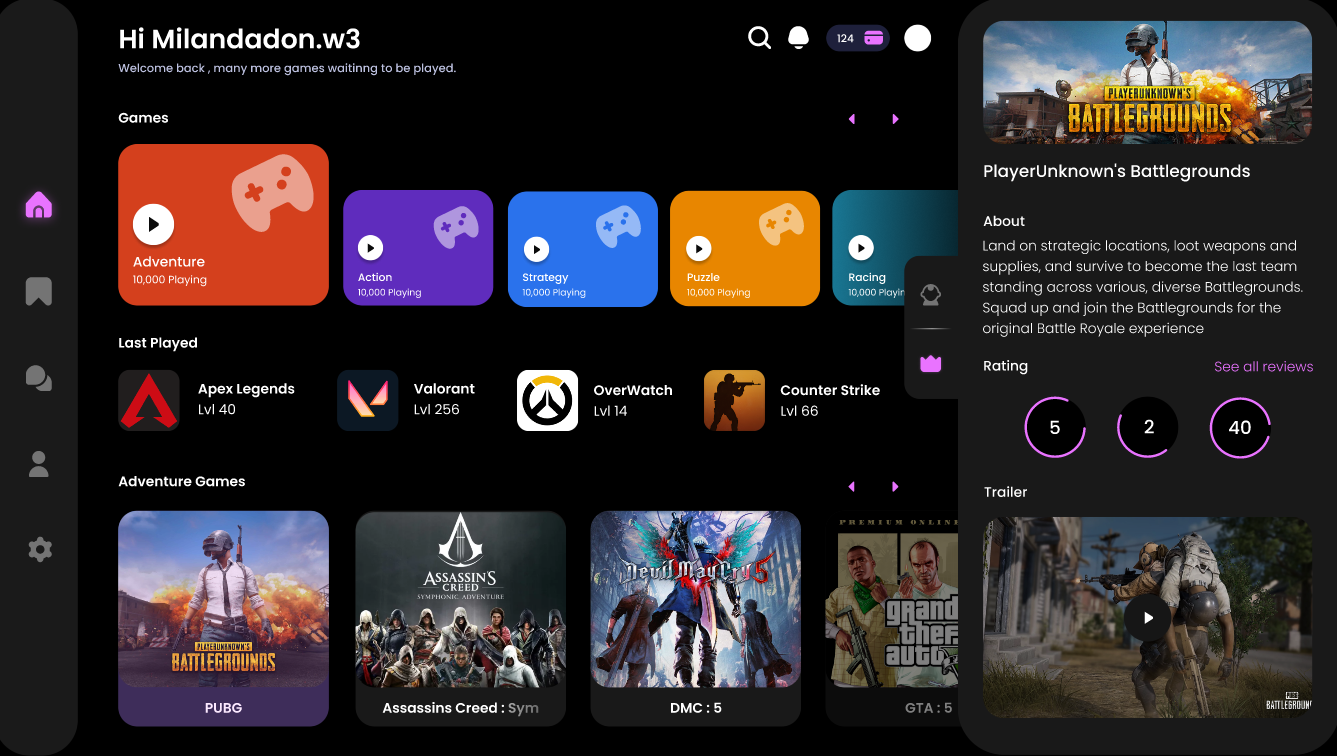The width and height of the screenshot is (1337, 756).
Task: Open the bookmarks icon in sidebar
Action: point(38,291)
